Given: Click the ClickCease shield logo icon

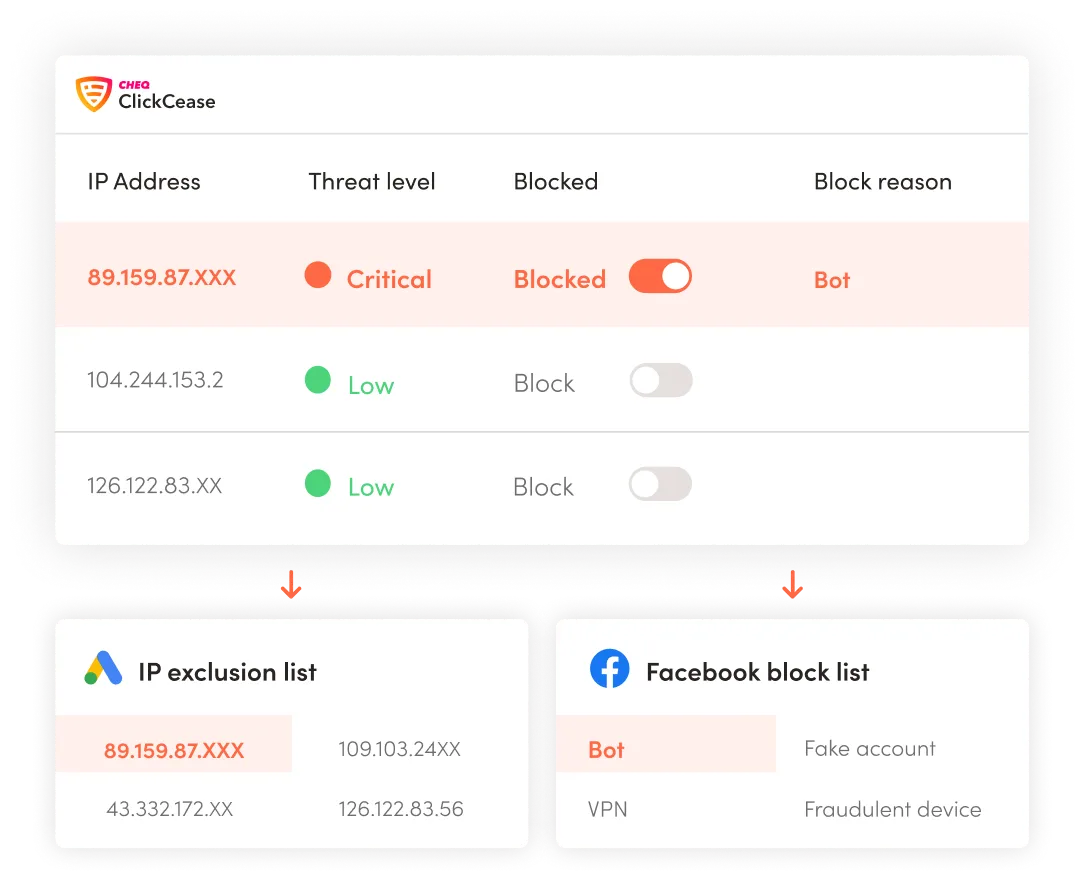Looking at the screenshot, I should (93, 93).
